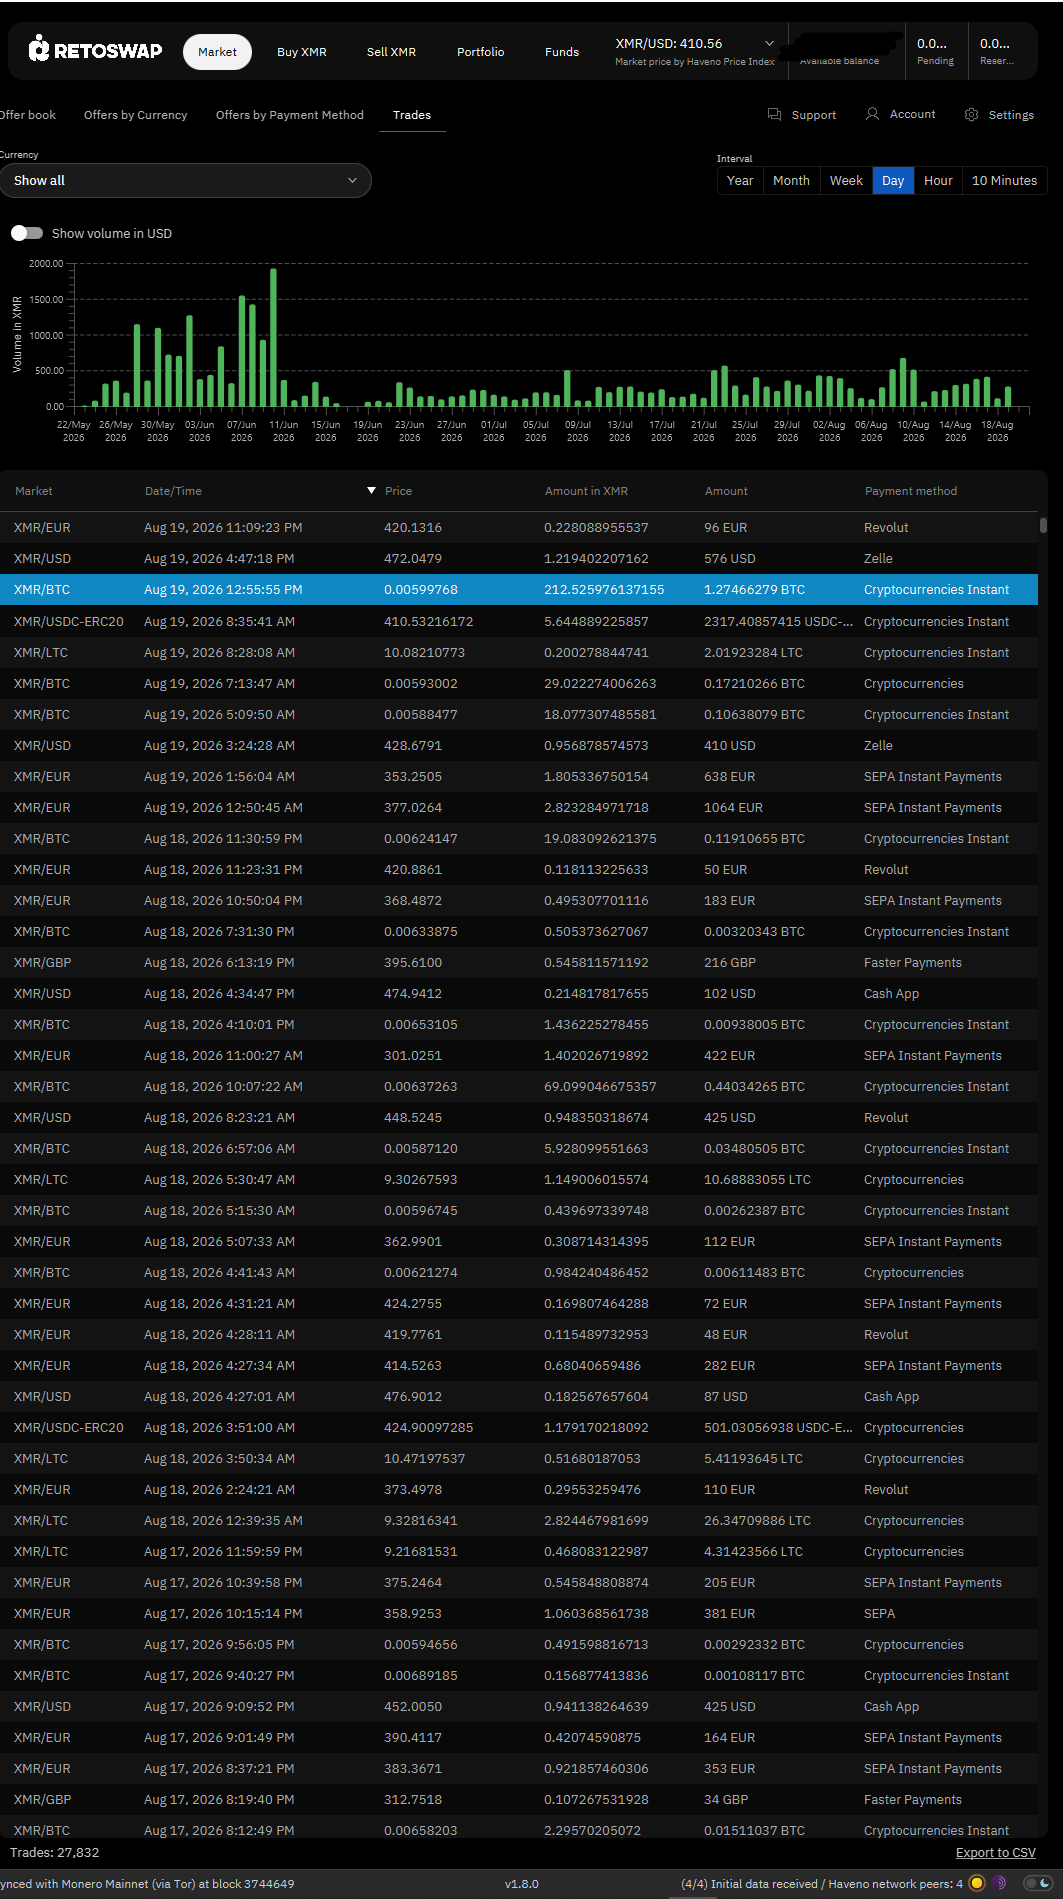1063x1899 pixels.
Task: Click the Date/Time sort arrow icon
Action: click(372, 490)
